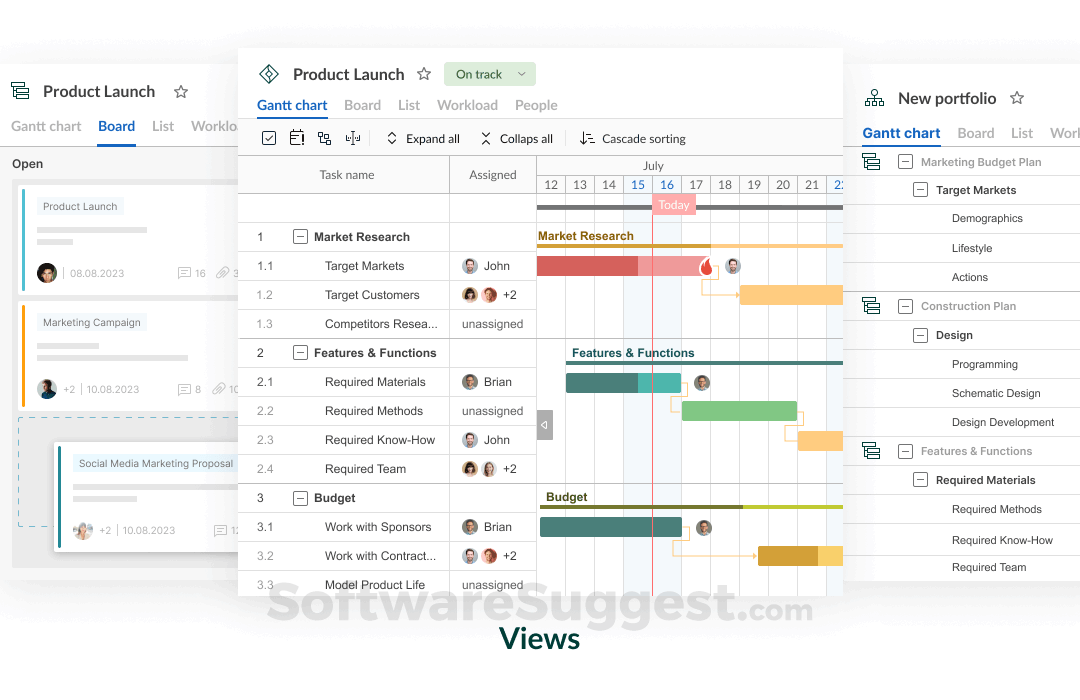Screen dimensions: 1080x700
Task: Click the left arrow handle on timeline edge
Action: tap(545, 425)
